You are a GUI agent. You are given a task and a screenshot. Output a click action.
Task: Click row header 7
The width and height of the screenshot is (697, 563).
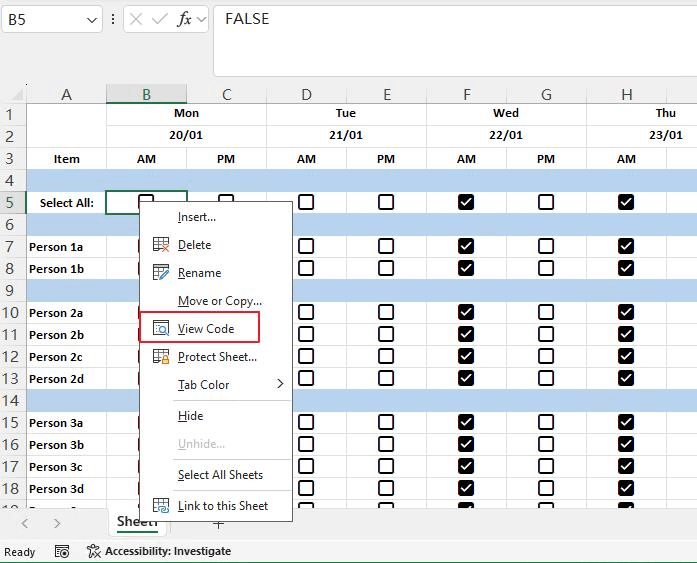[13, 247]
